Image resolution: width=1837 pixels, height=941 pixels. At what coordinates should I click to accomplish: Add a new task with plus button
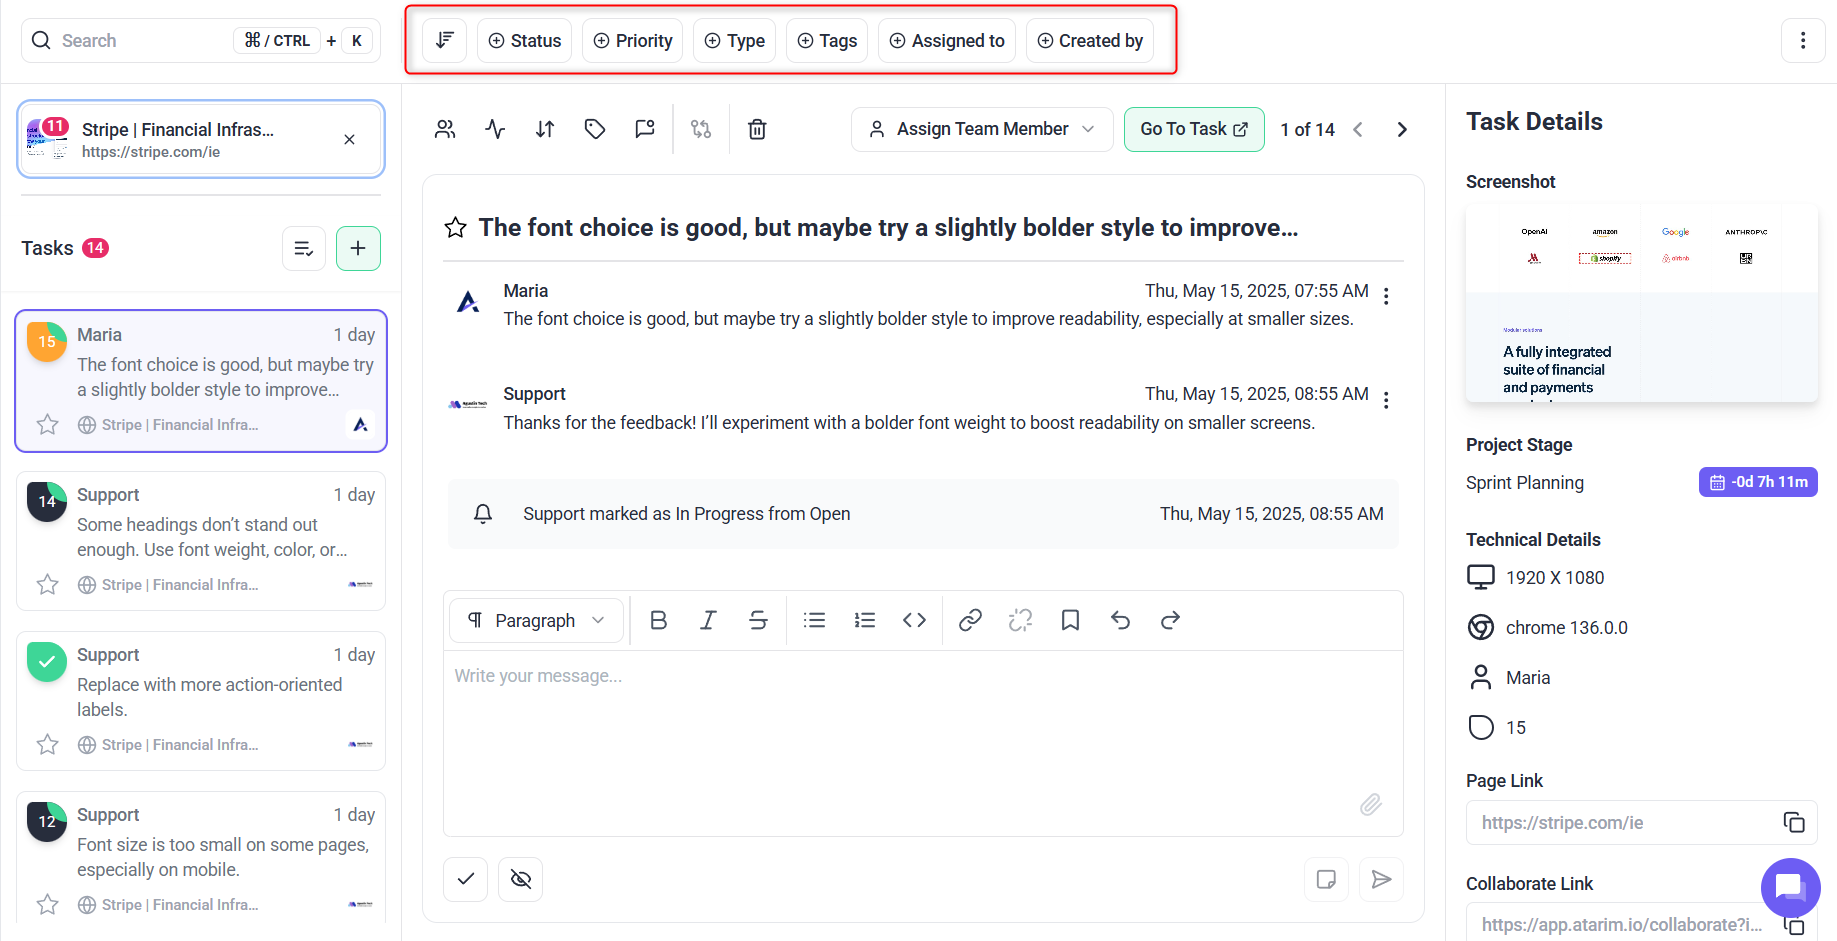358,248
